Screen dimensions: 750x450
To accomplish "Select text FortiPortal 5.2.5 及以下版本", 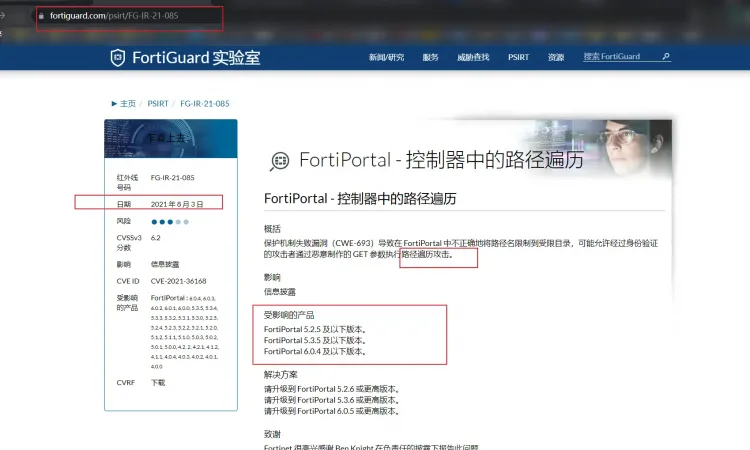I will tap(314, 329).
